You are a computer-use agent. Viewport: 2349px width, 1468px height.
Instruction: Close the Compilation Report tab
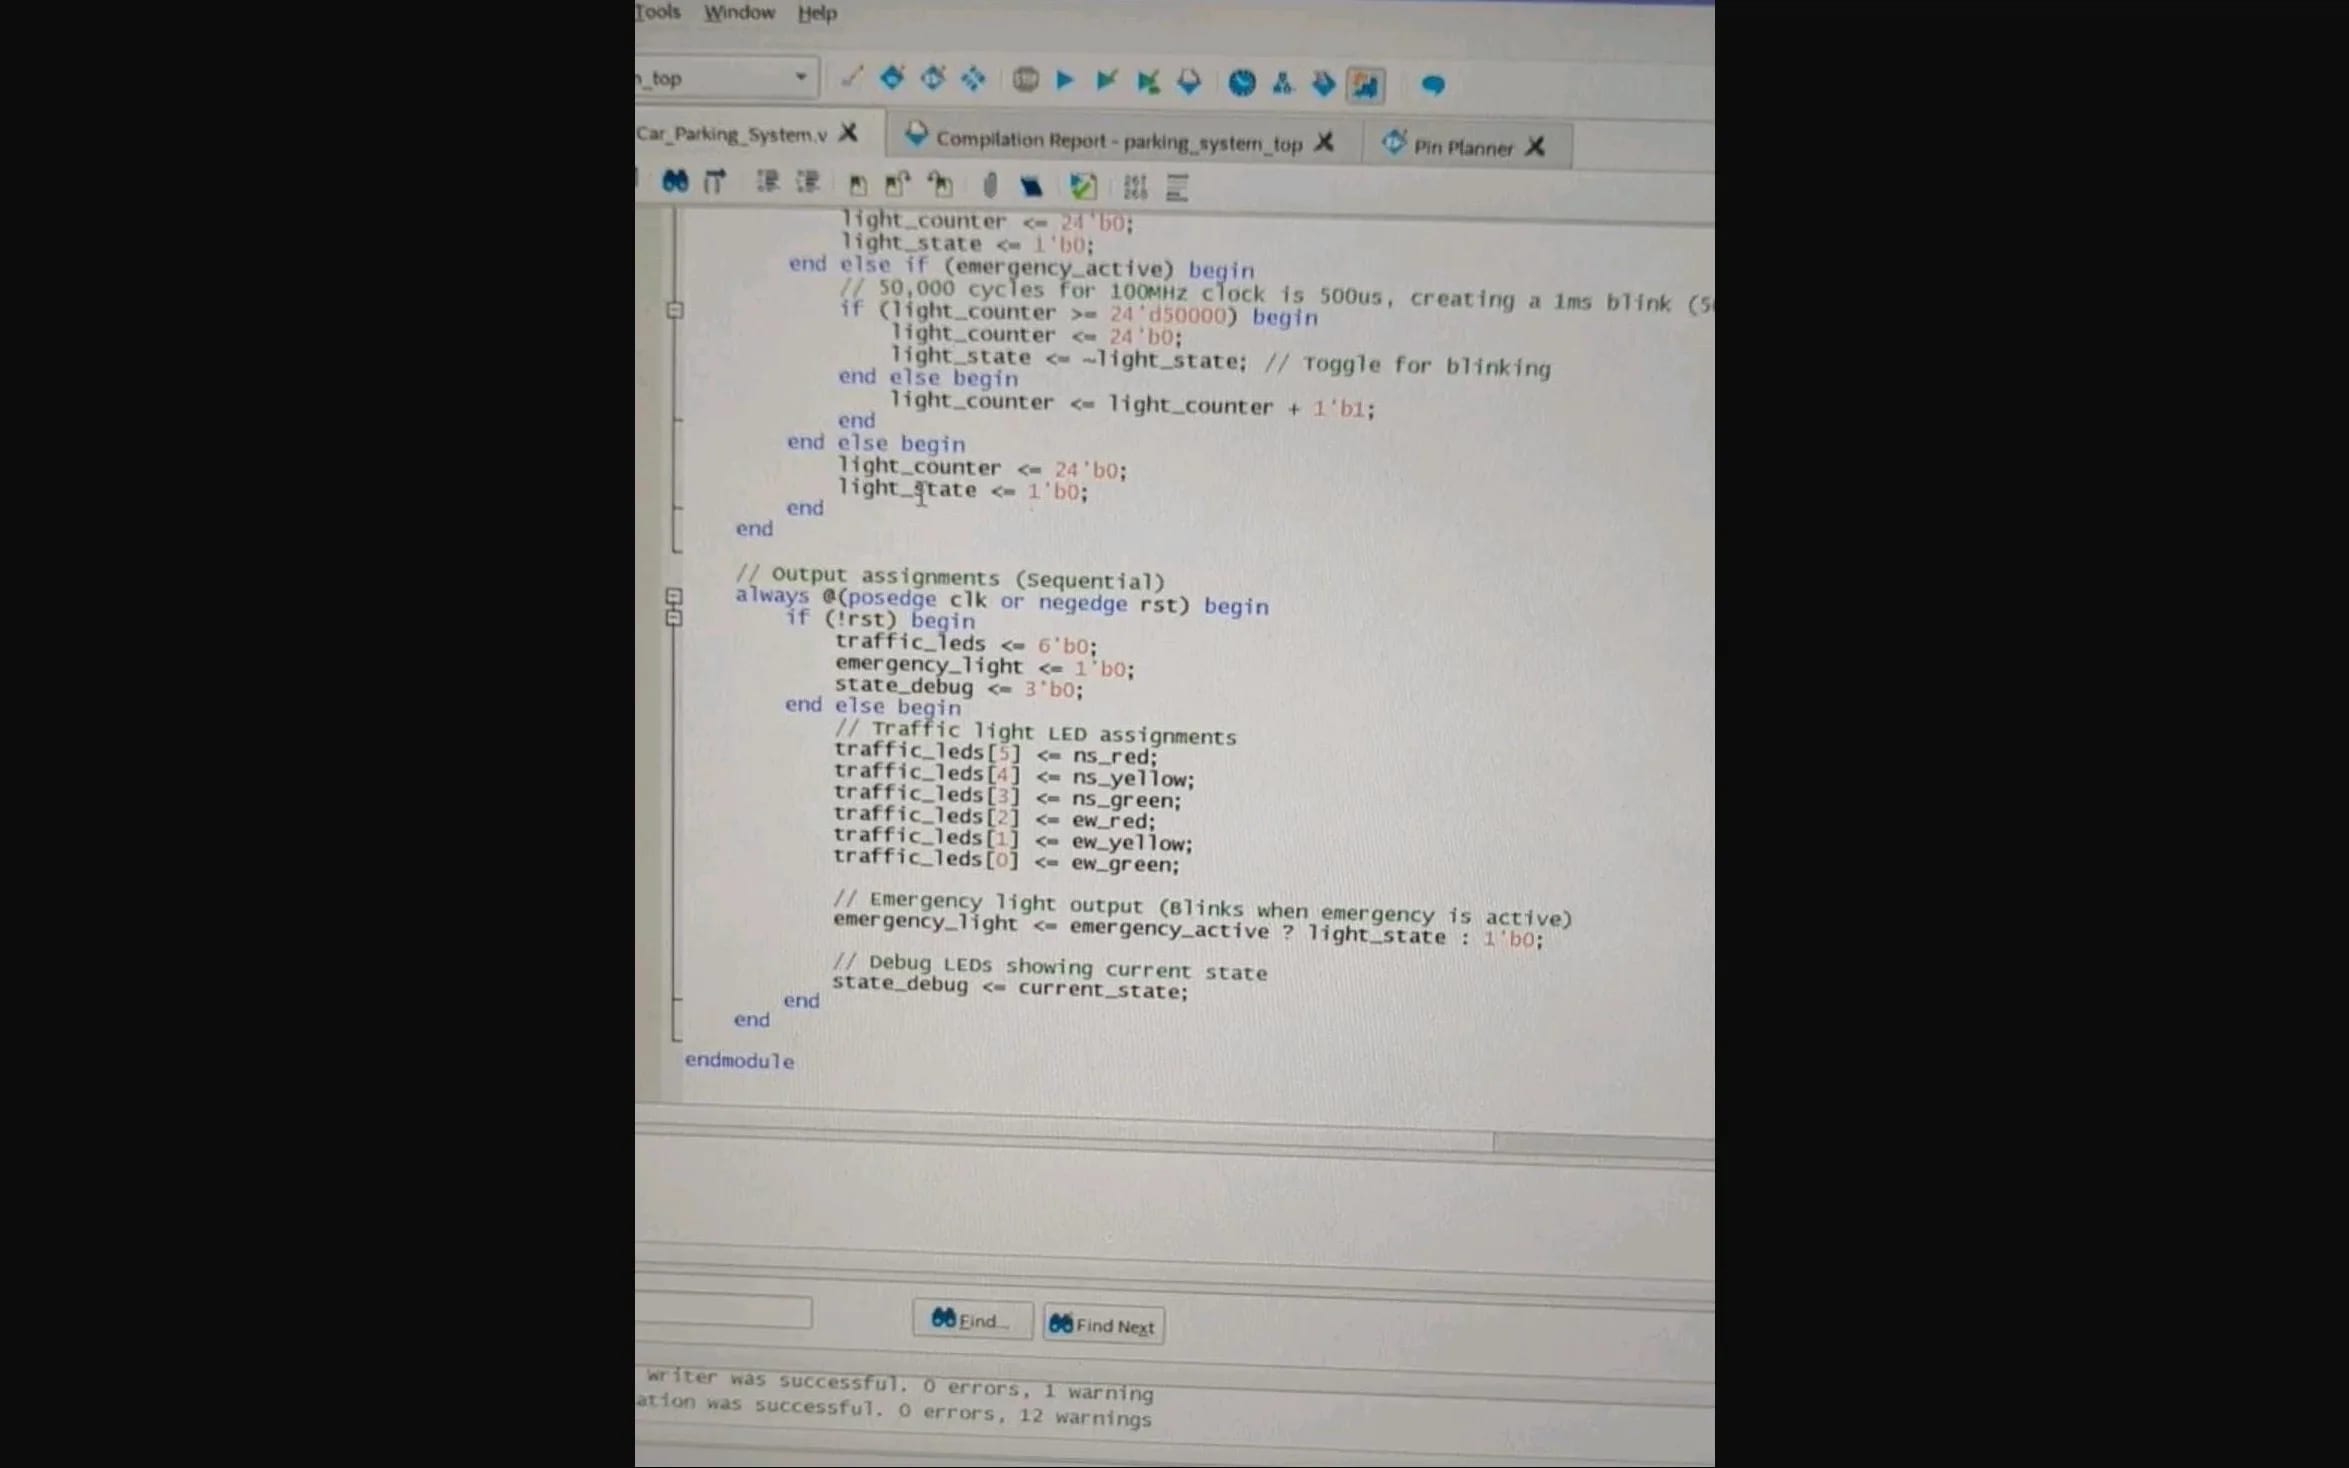tap(1324, 142)
